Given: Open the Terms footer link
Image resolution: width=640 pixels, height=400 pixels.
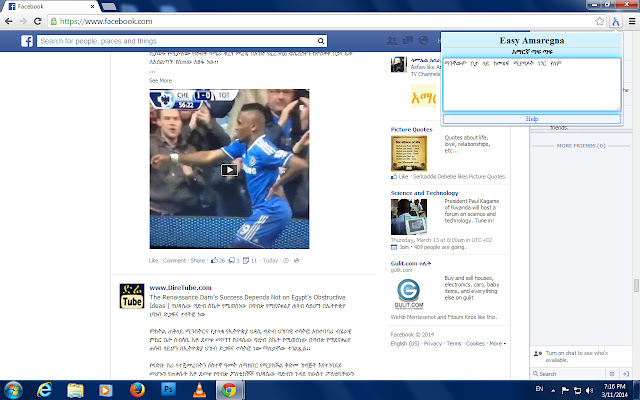Looking at the screenshot, I should click(x=453, y=344).
